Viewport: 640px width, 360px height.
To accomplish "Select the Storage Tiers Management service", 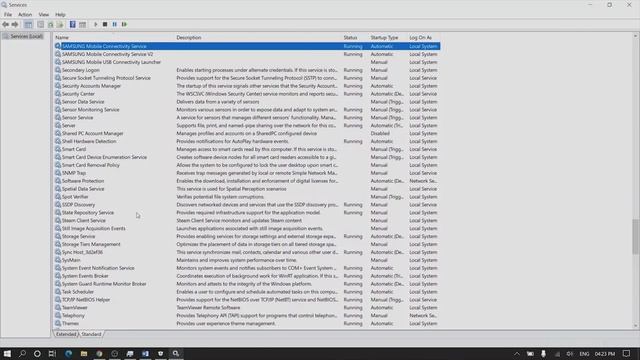I will coord(247,244).
